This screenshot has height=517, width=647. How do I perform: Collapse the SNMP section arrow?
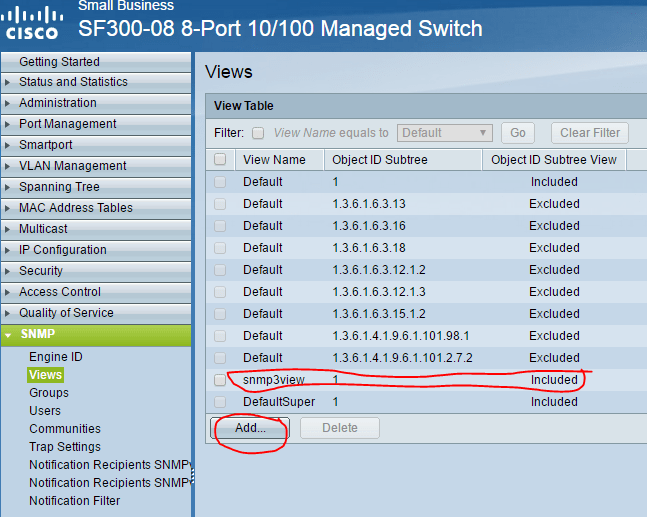pyautogui.click(x=8, y=335)
